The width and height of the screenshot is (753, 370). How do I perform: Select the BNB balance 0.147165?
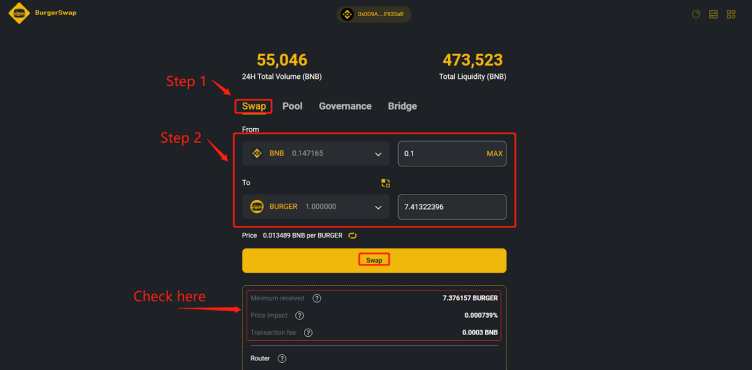tap(307, 154)
